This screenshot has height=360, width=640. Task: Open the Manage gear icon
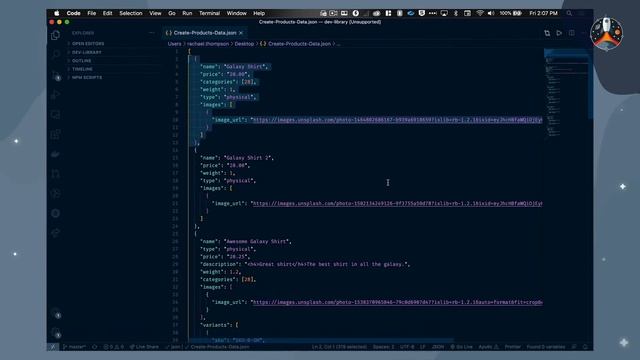(56, 333)
